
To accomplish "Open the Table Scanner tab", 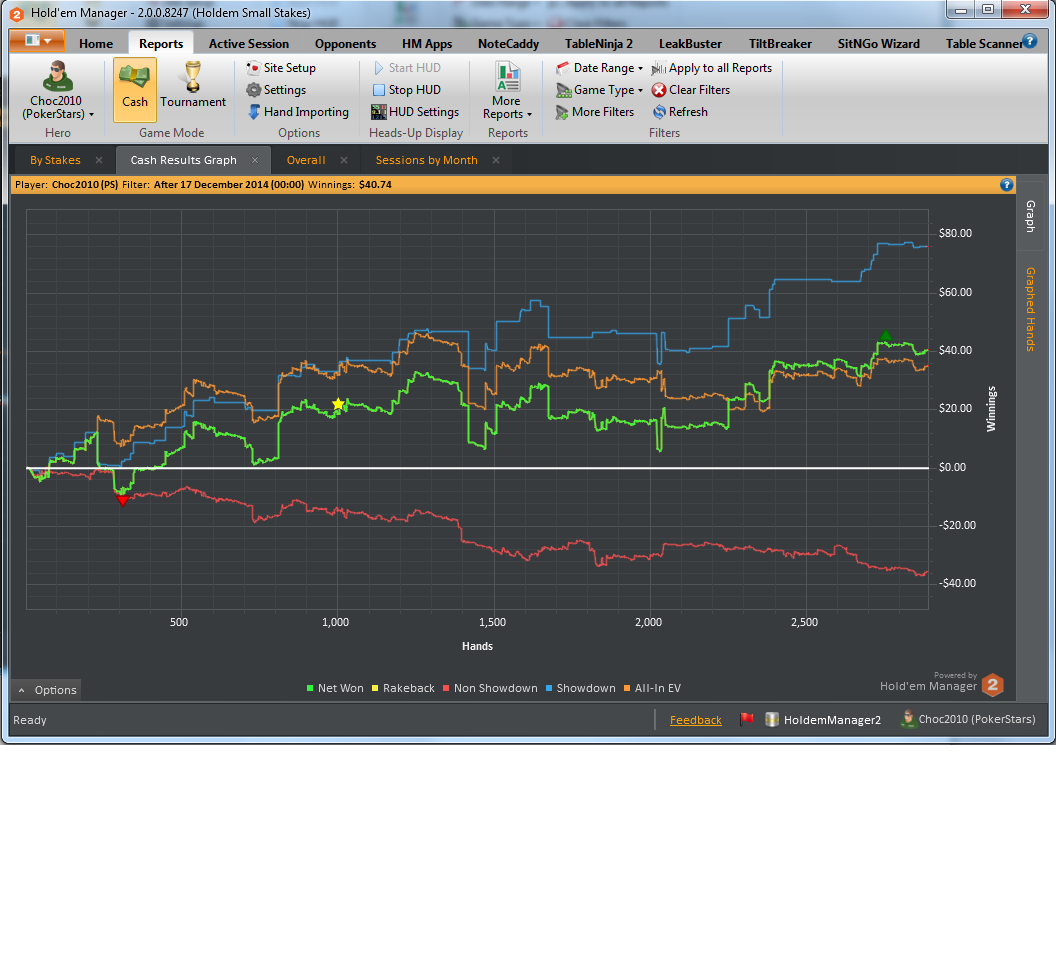I will tap(983, 44).
